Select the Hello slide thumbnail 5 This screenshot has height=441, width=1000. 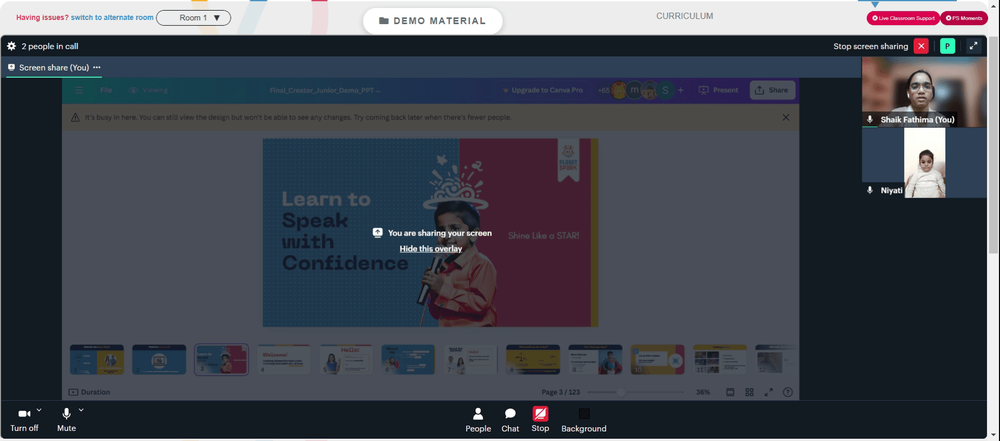coord(346,359)
